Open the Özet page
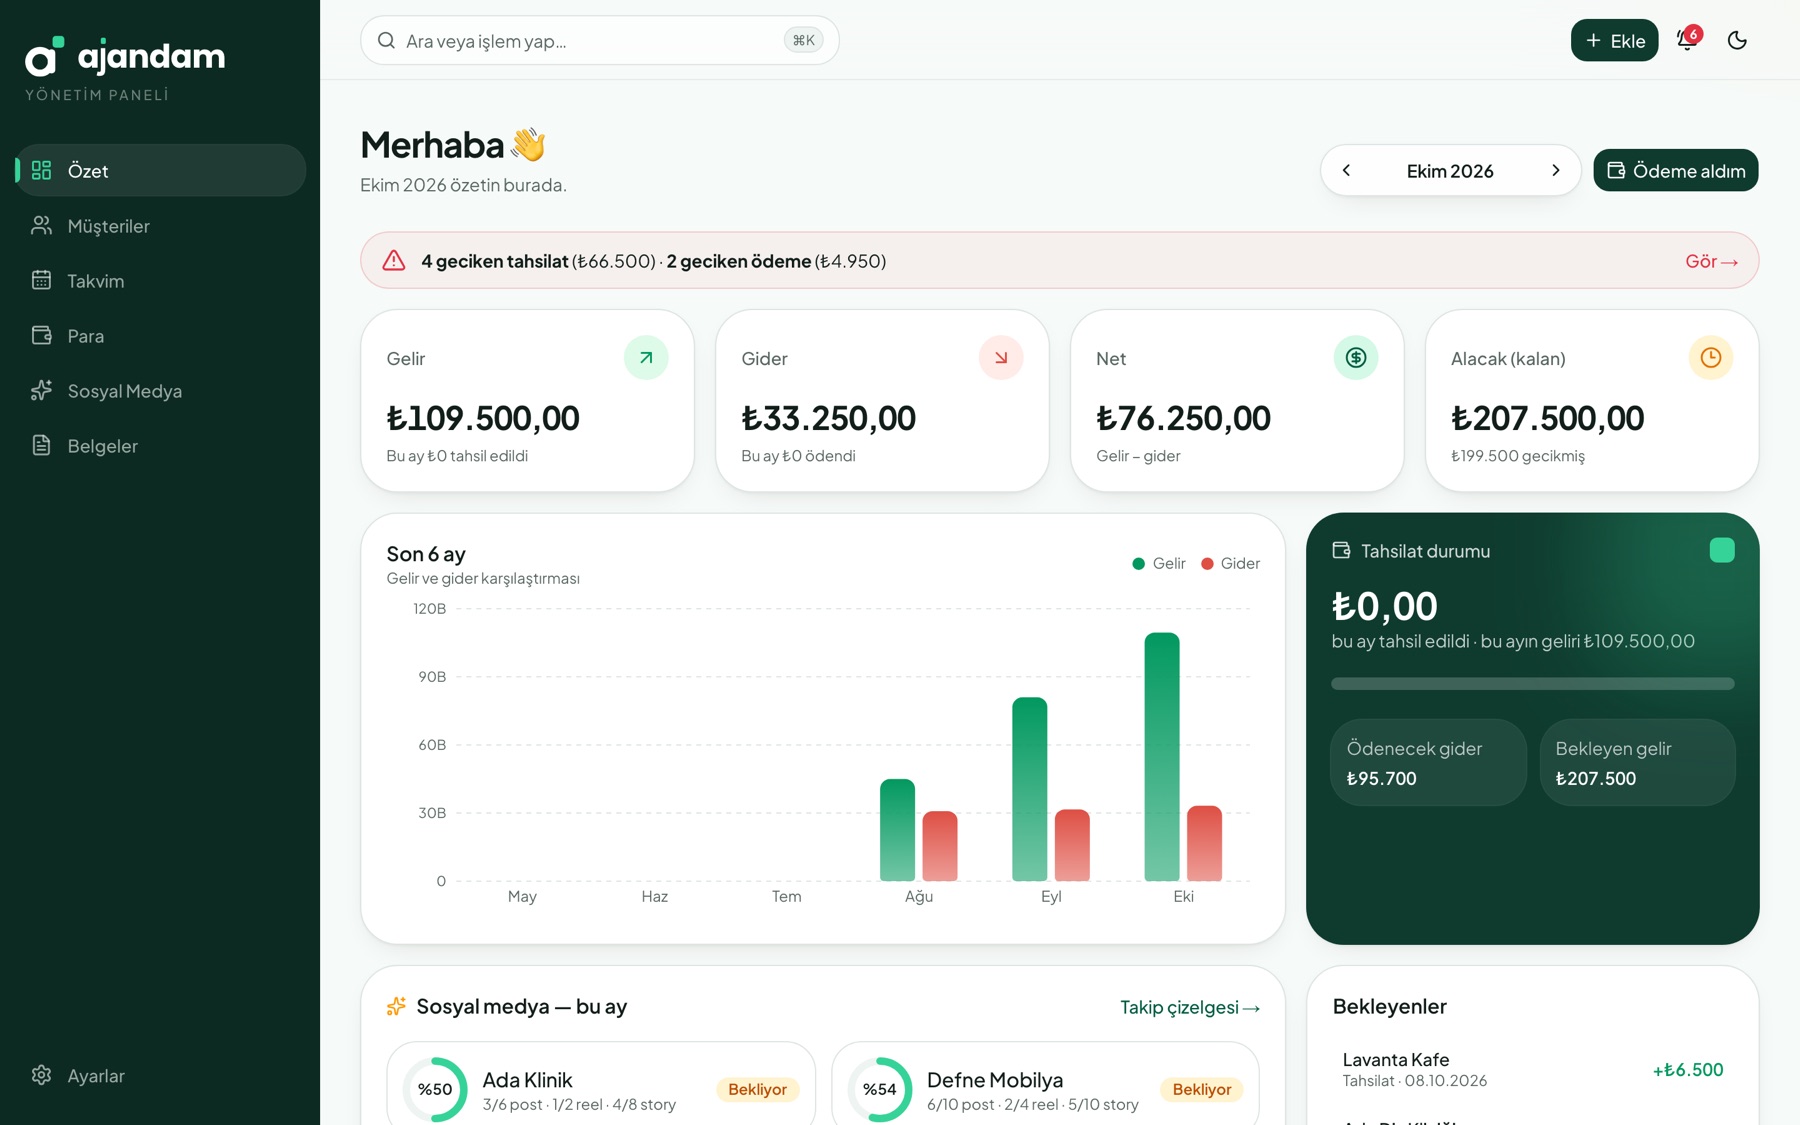Screen dimensions: 1800x1125 click(x=160, y=170)
